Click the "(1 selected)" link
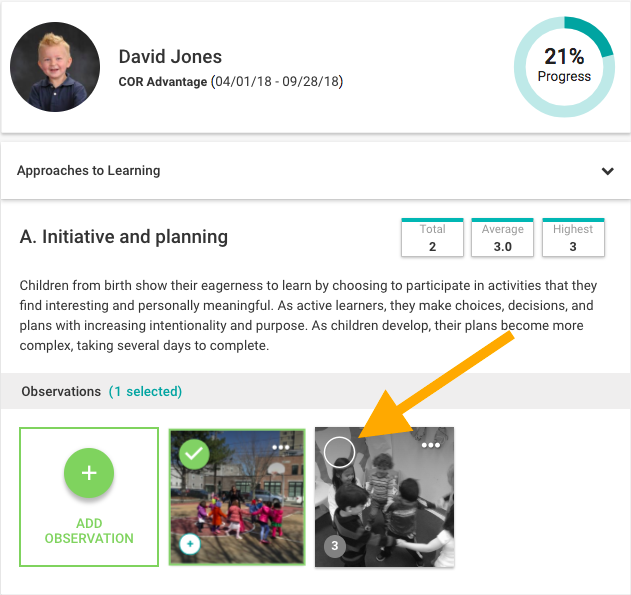The image size is (631, 595). point(145,392)
